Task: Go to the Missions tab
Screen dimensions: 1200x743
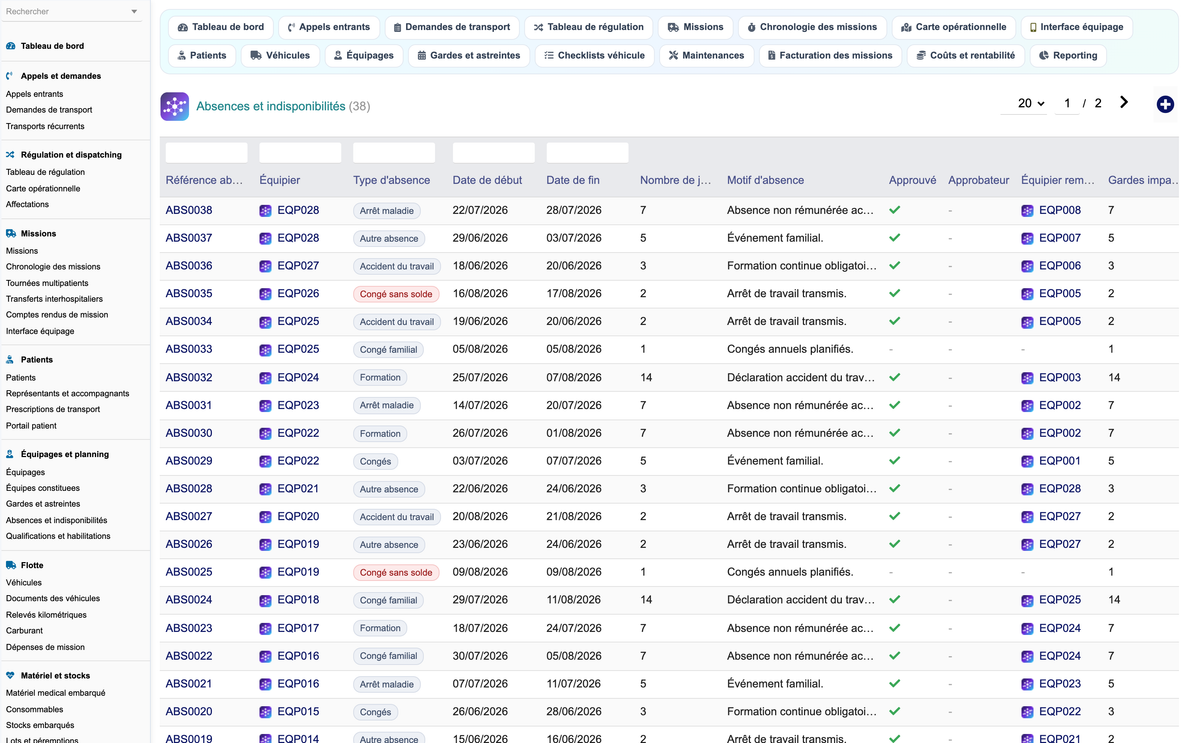Action: coord(695,27)
